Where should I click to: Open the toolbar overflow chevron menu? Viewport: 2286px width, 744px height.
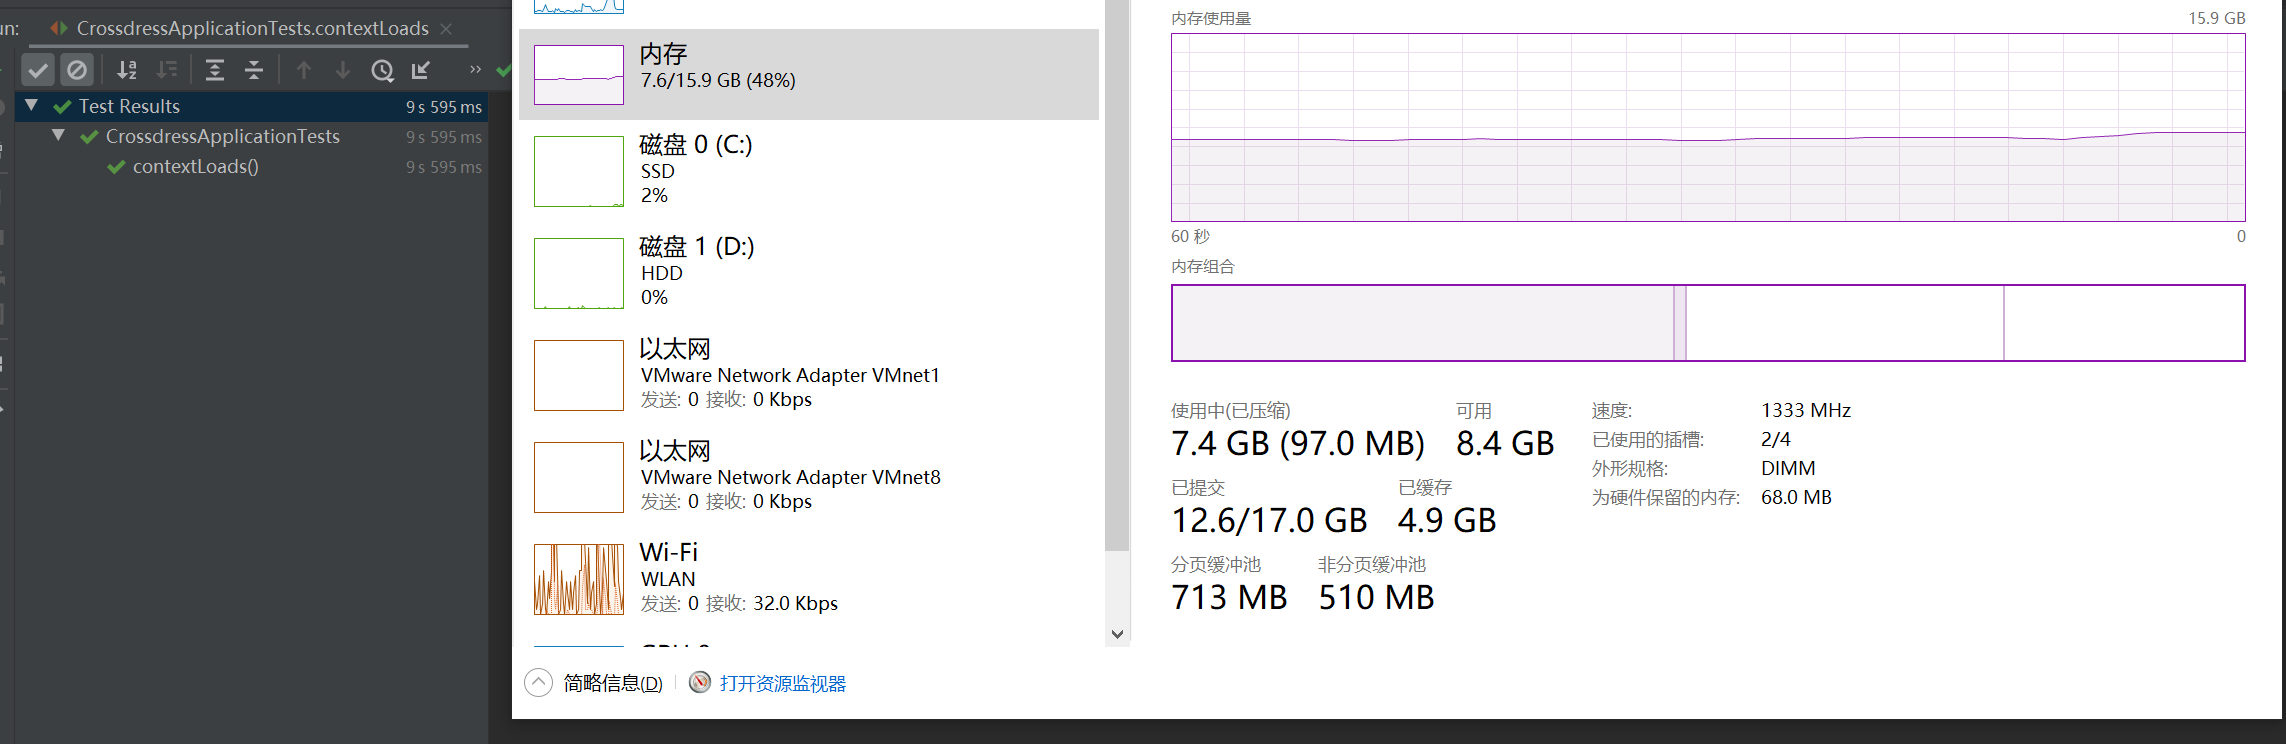(x=474, y=70)
